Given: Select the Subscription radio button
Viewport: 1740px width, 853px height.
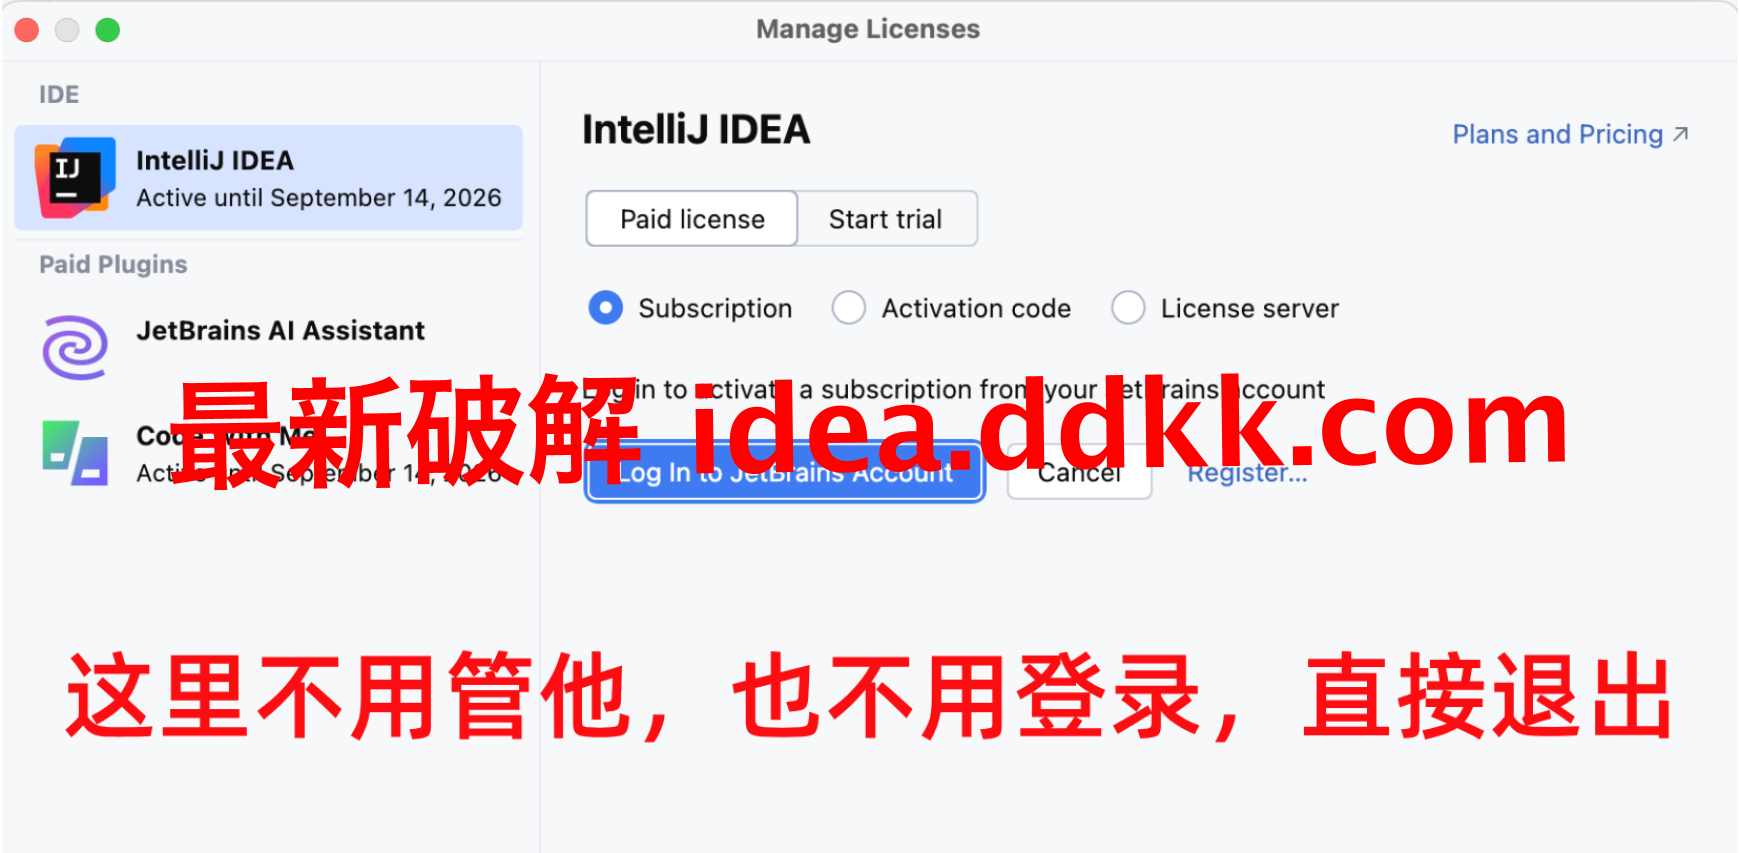Looking at the screenshot, I should [x=605, y=308].
